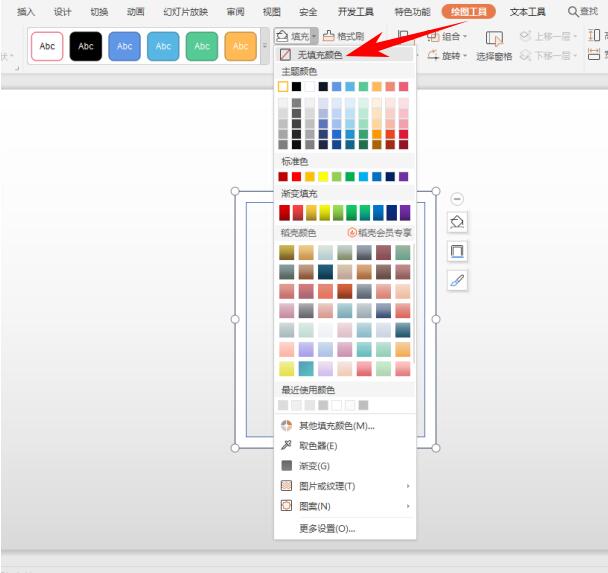This screenshot has width=608, height=573.
Task: Switch to the 文本工具 text tools tab
Action: coord(527,12)
